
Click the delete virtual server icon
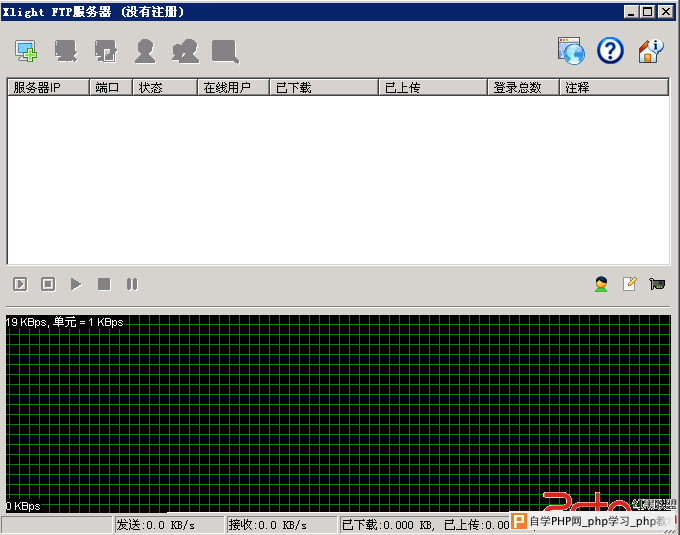coord(66,51)
